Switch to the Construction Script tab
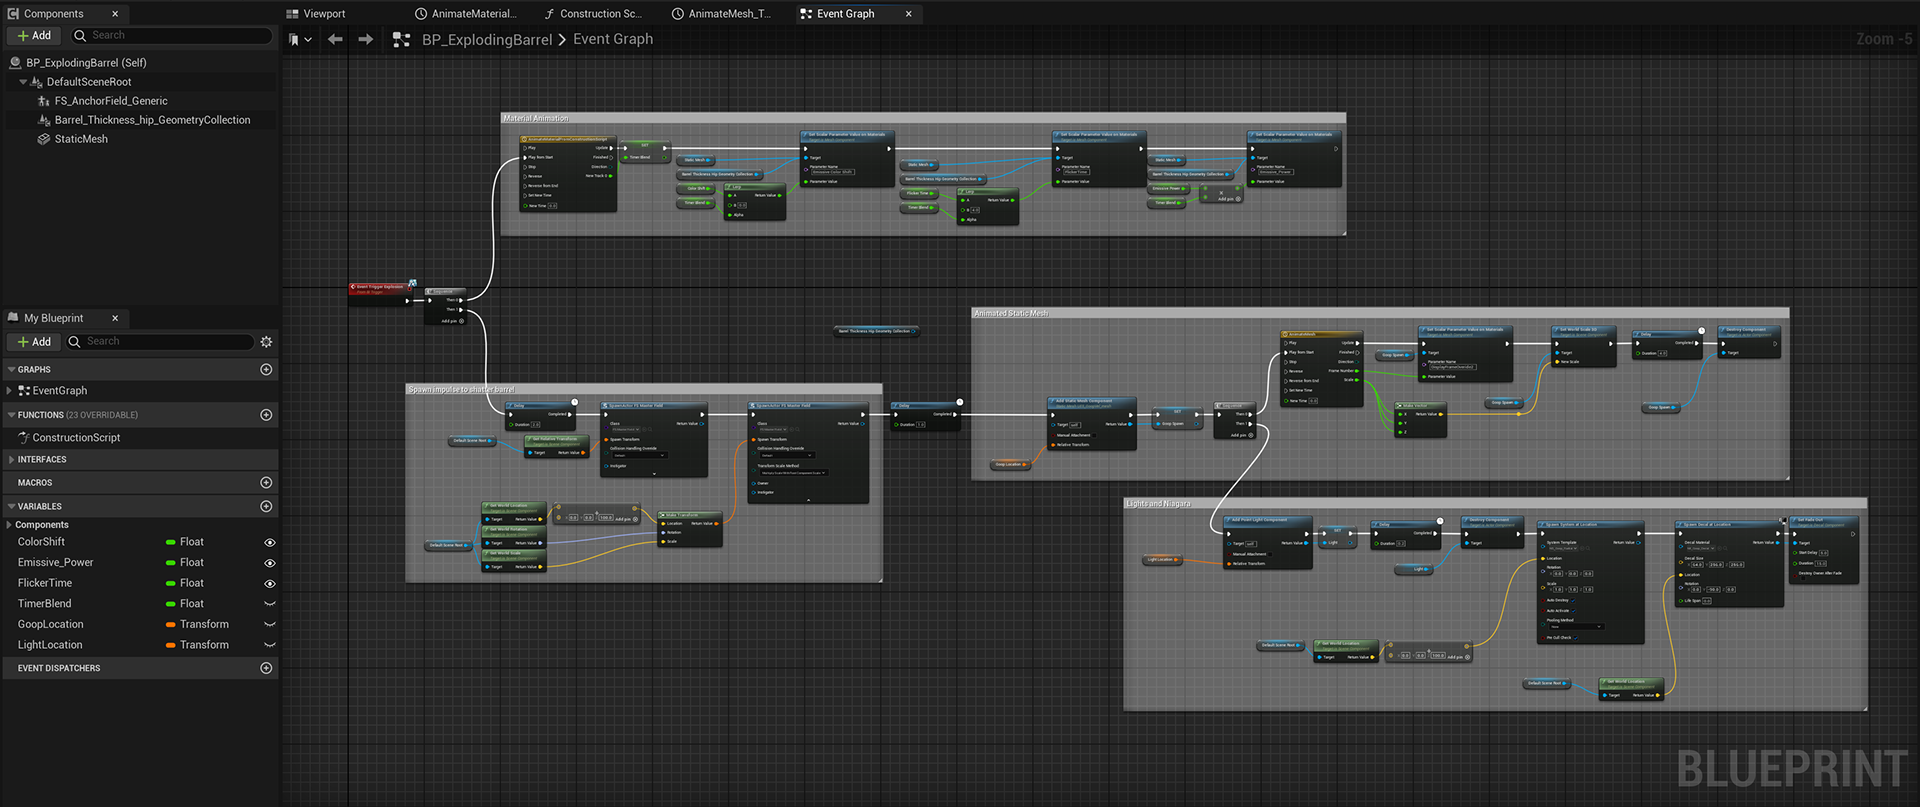 593,14
